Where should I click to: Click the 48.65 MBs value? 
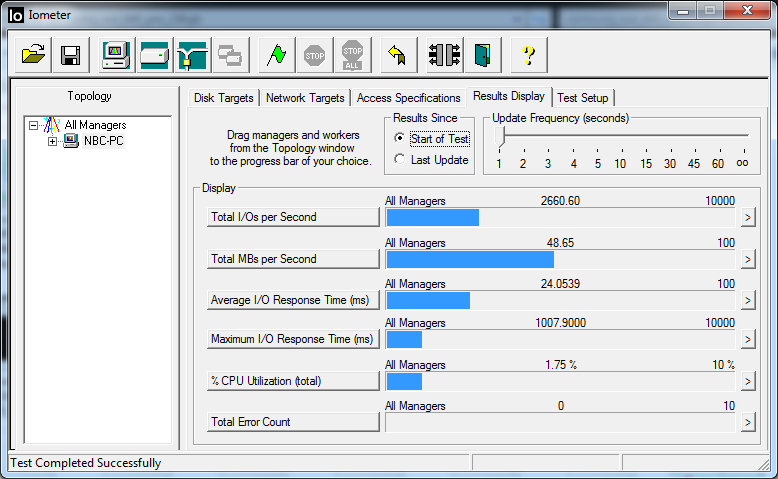560,243
